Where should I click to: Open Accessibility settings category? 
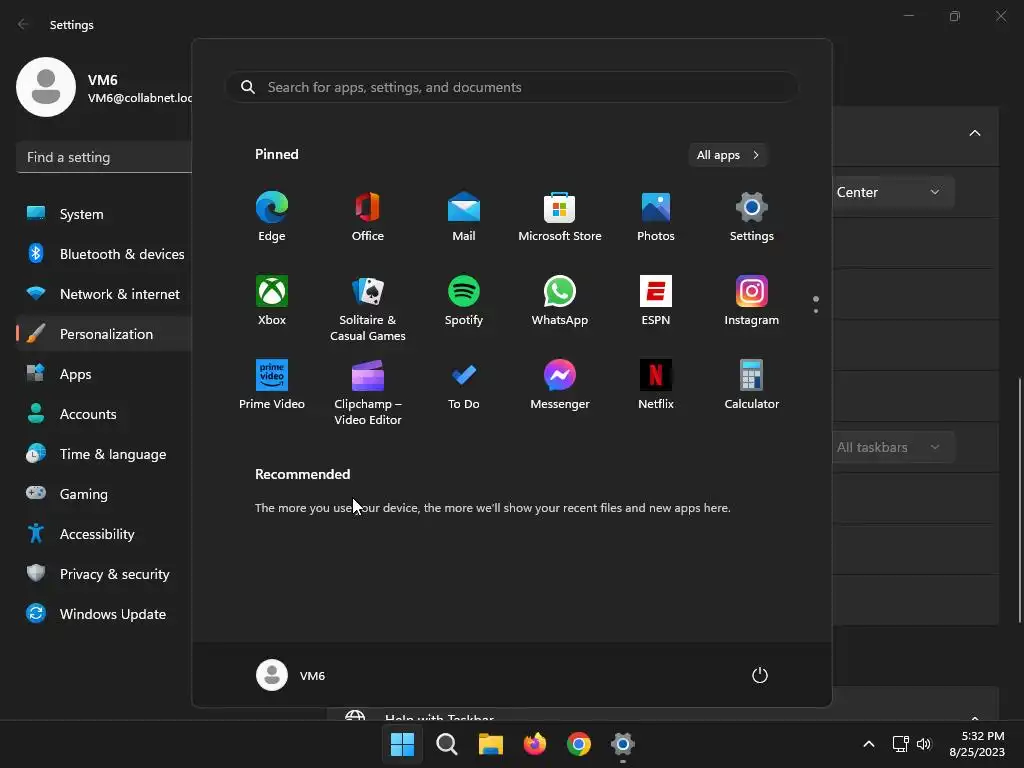click(104, 534)
